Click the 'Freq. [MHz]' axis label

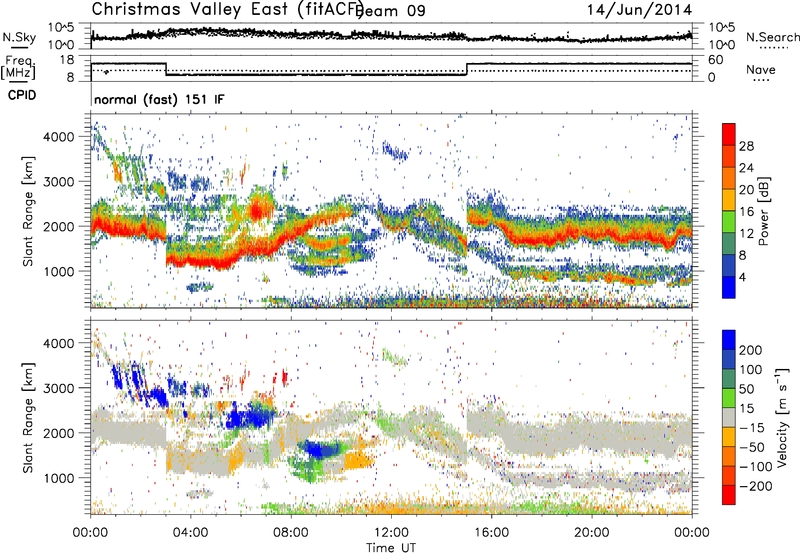[x=18, y=67]
